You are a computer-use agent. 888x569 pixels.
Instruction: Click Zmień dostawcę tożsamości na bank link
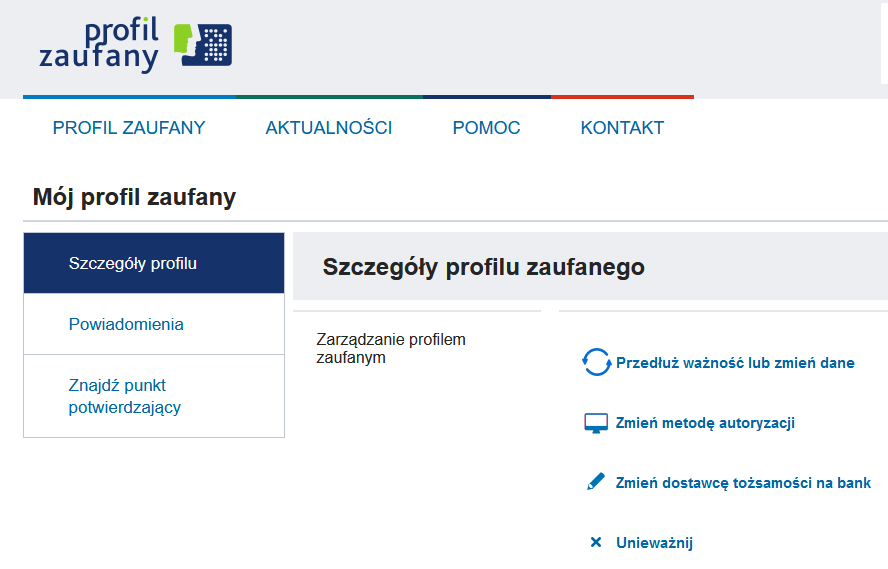coord(743,483)
